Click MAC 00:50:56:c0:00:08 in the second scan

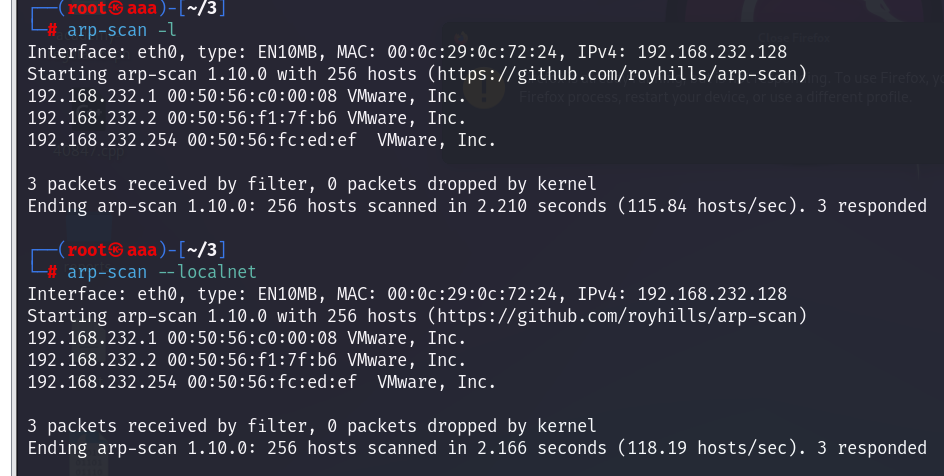pos(252,338)
